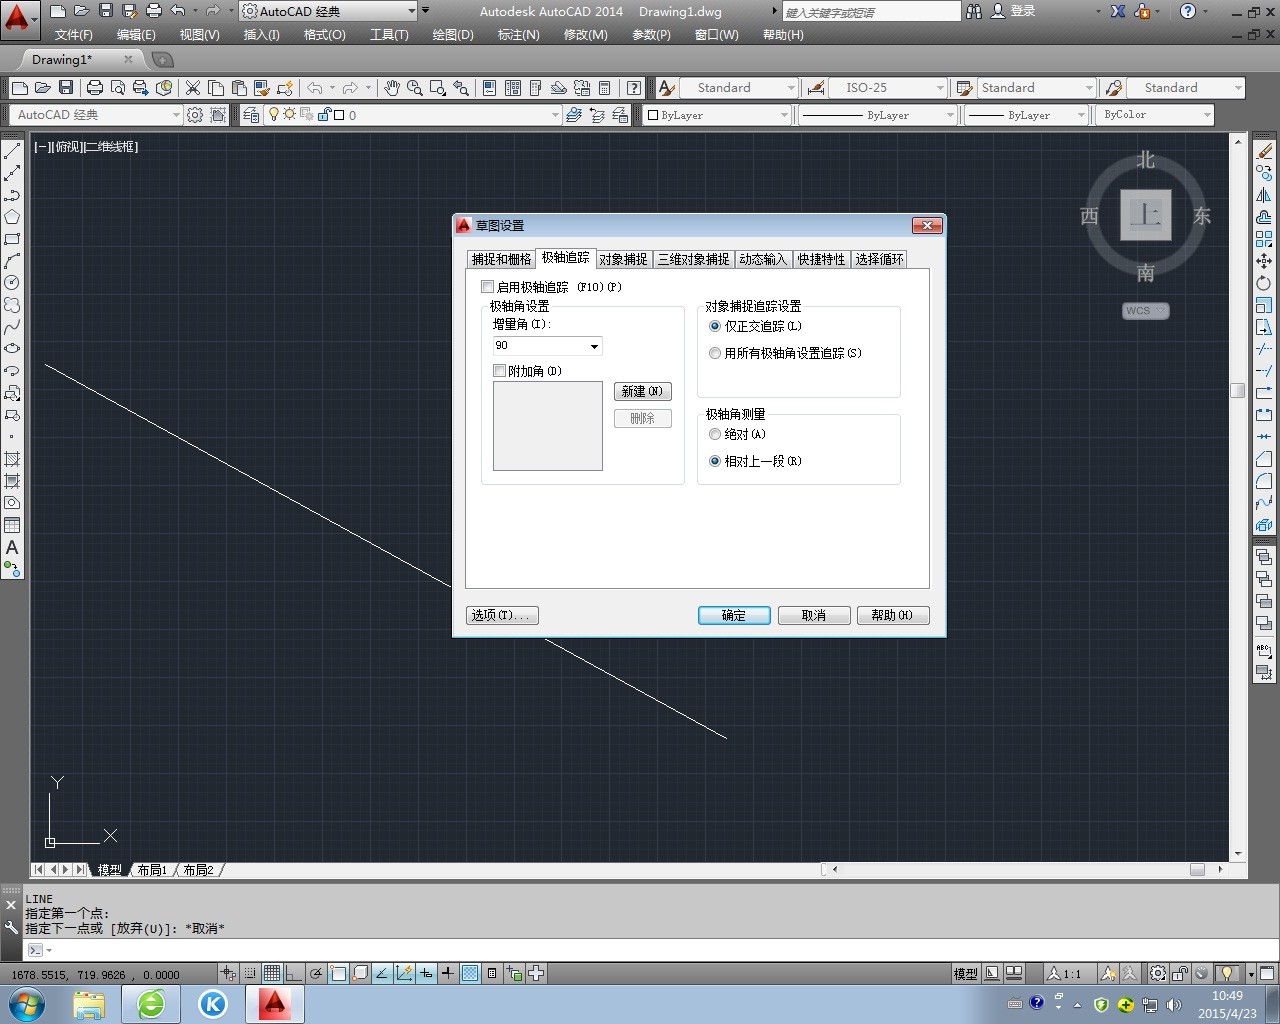Open the 修改(M) menu
This screenshot has width=1280, height=1024.
tap(585, 35)
